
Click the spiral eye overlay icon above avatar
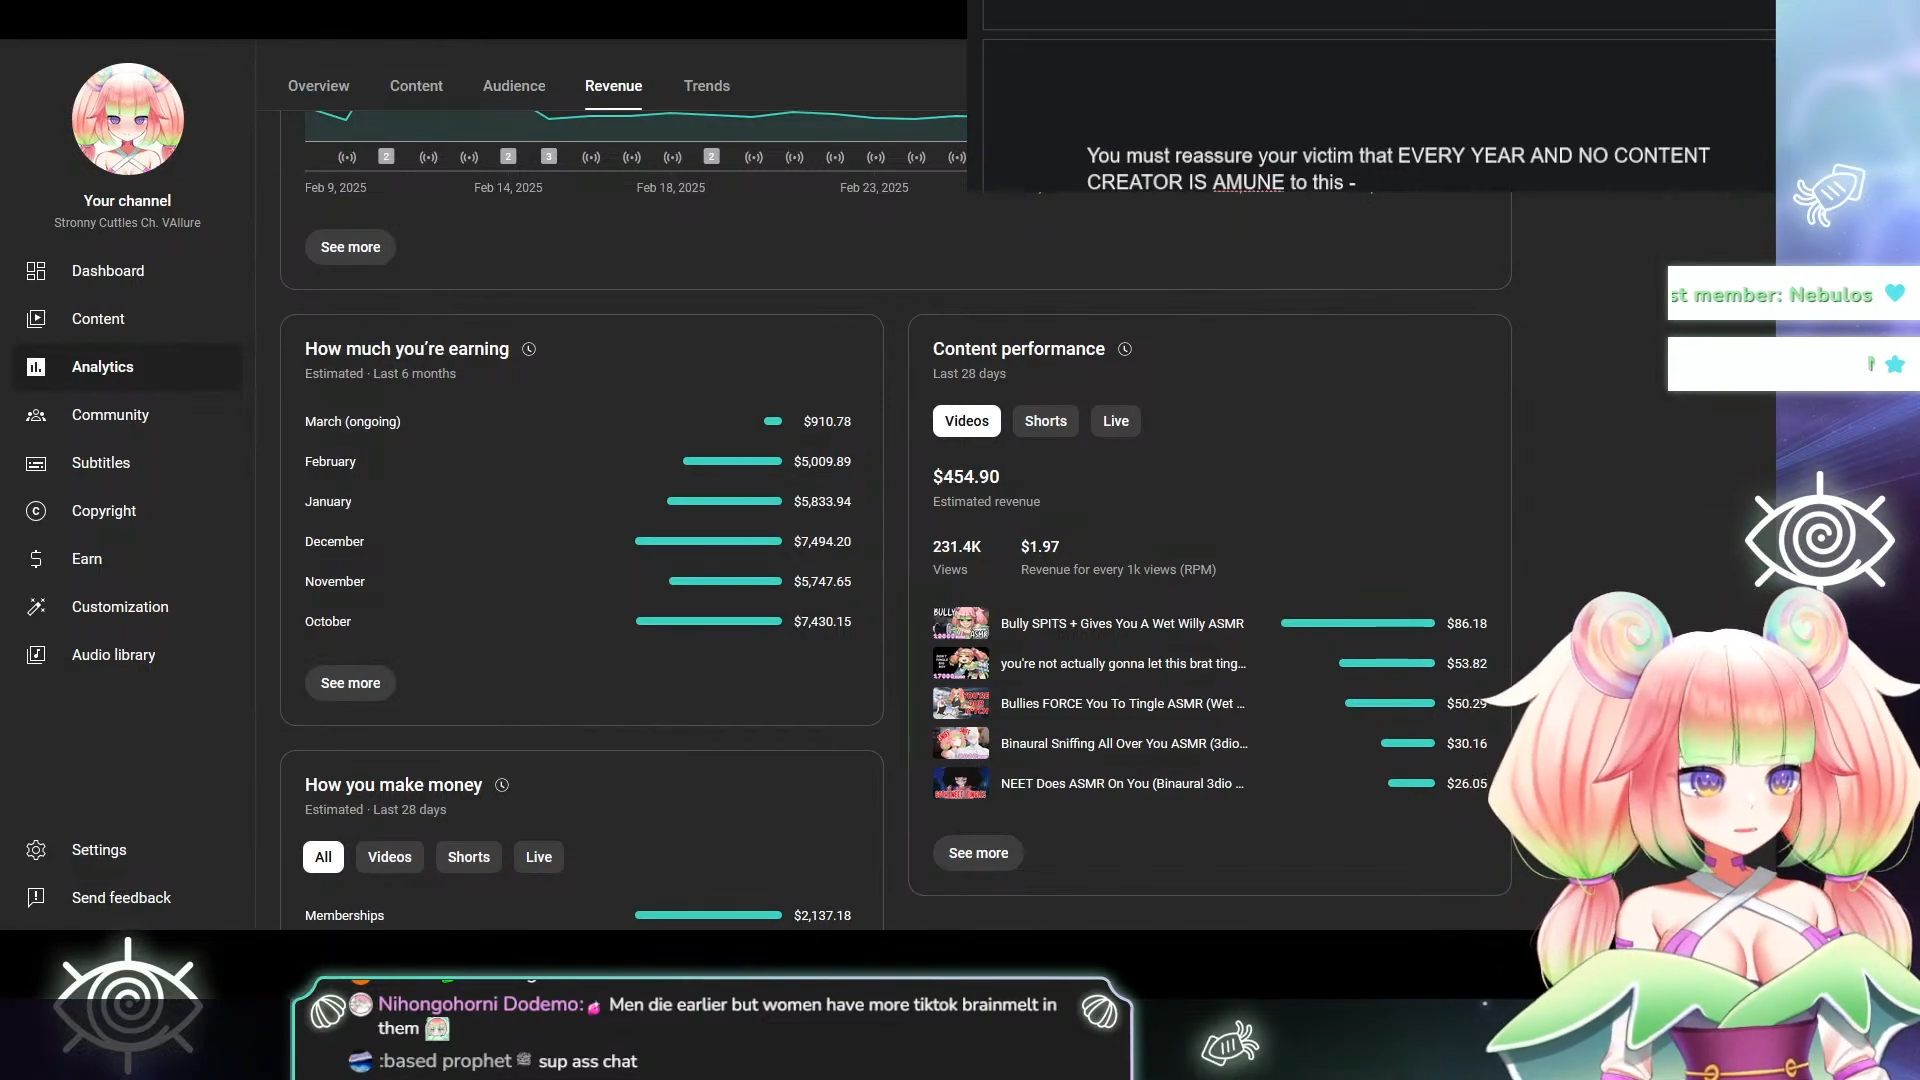tap(1820, 539)
